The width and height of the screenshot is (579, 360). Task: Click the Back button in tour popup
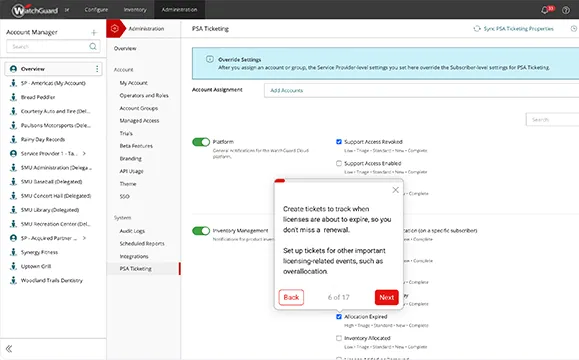coord(291,297)
